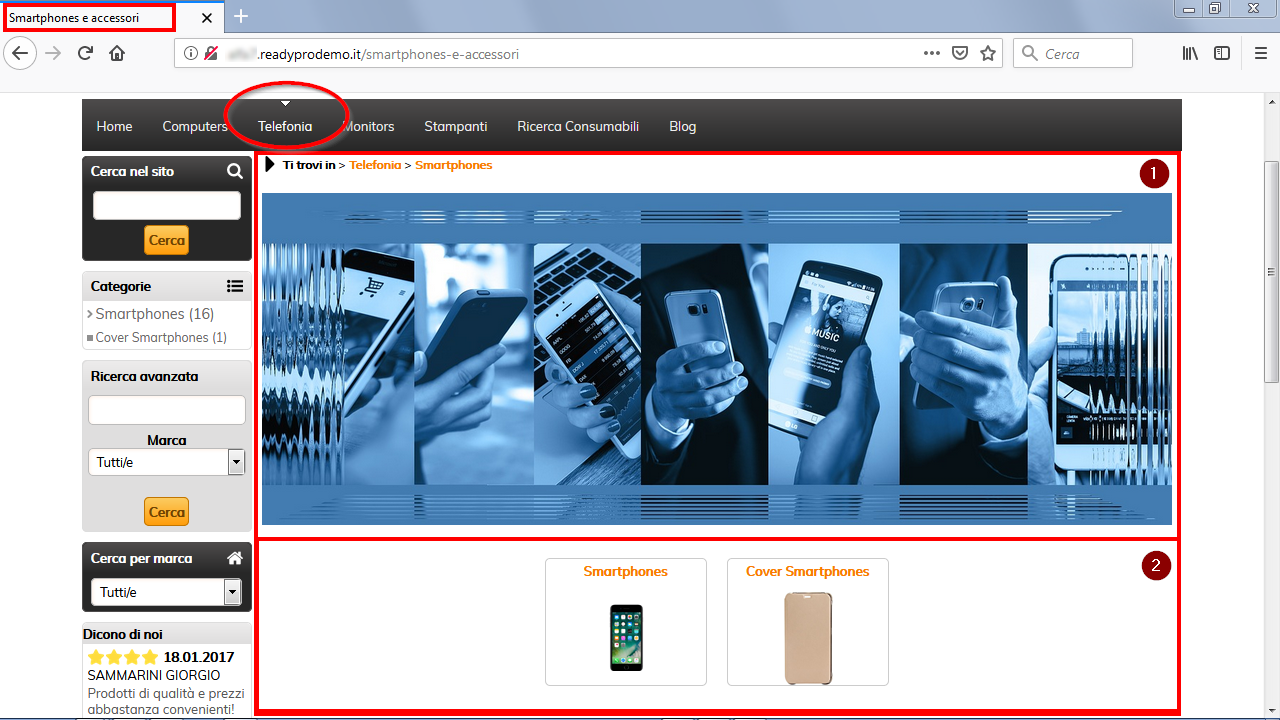
Task: Open the browser home page
Action: click(x=117, y=53)
